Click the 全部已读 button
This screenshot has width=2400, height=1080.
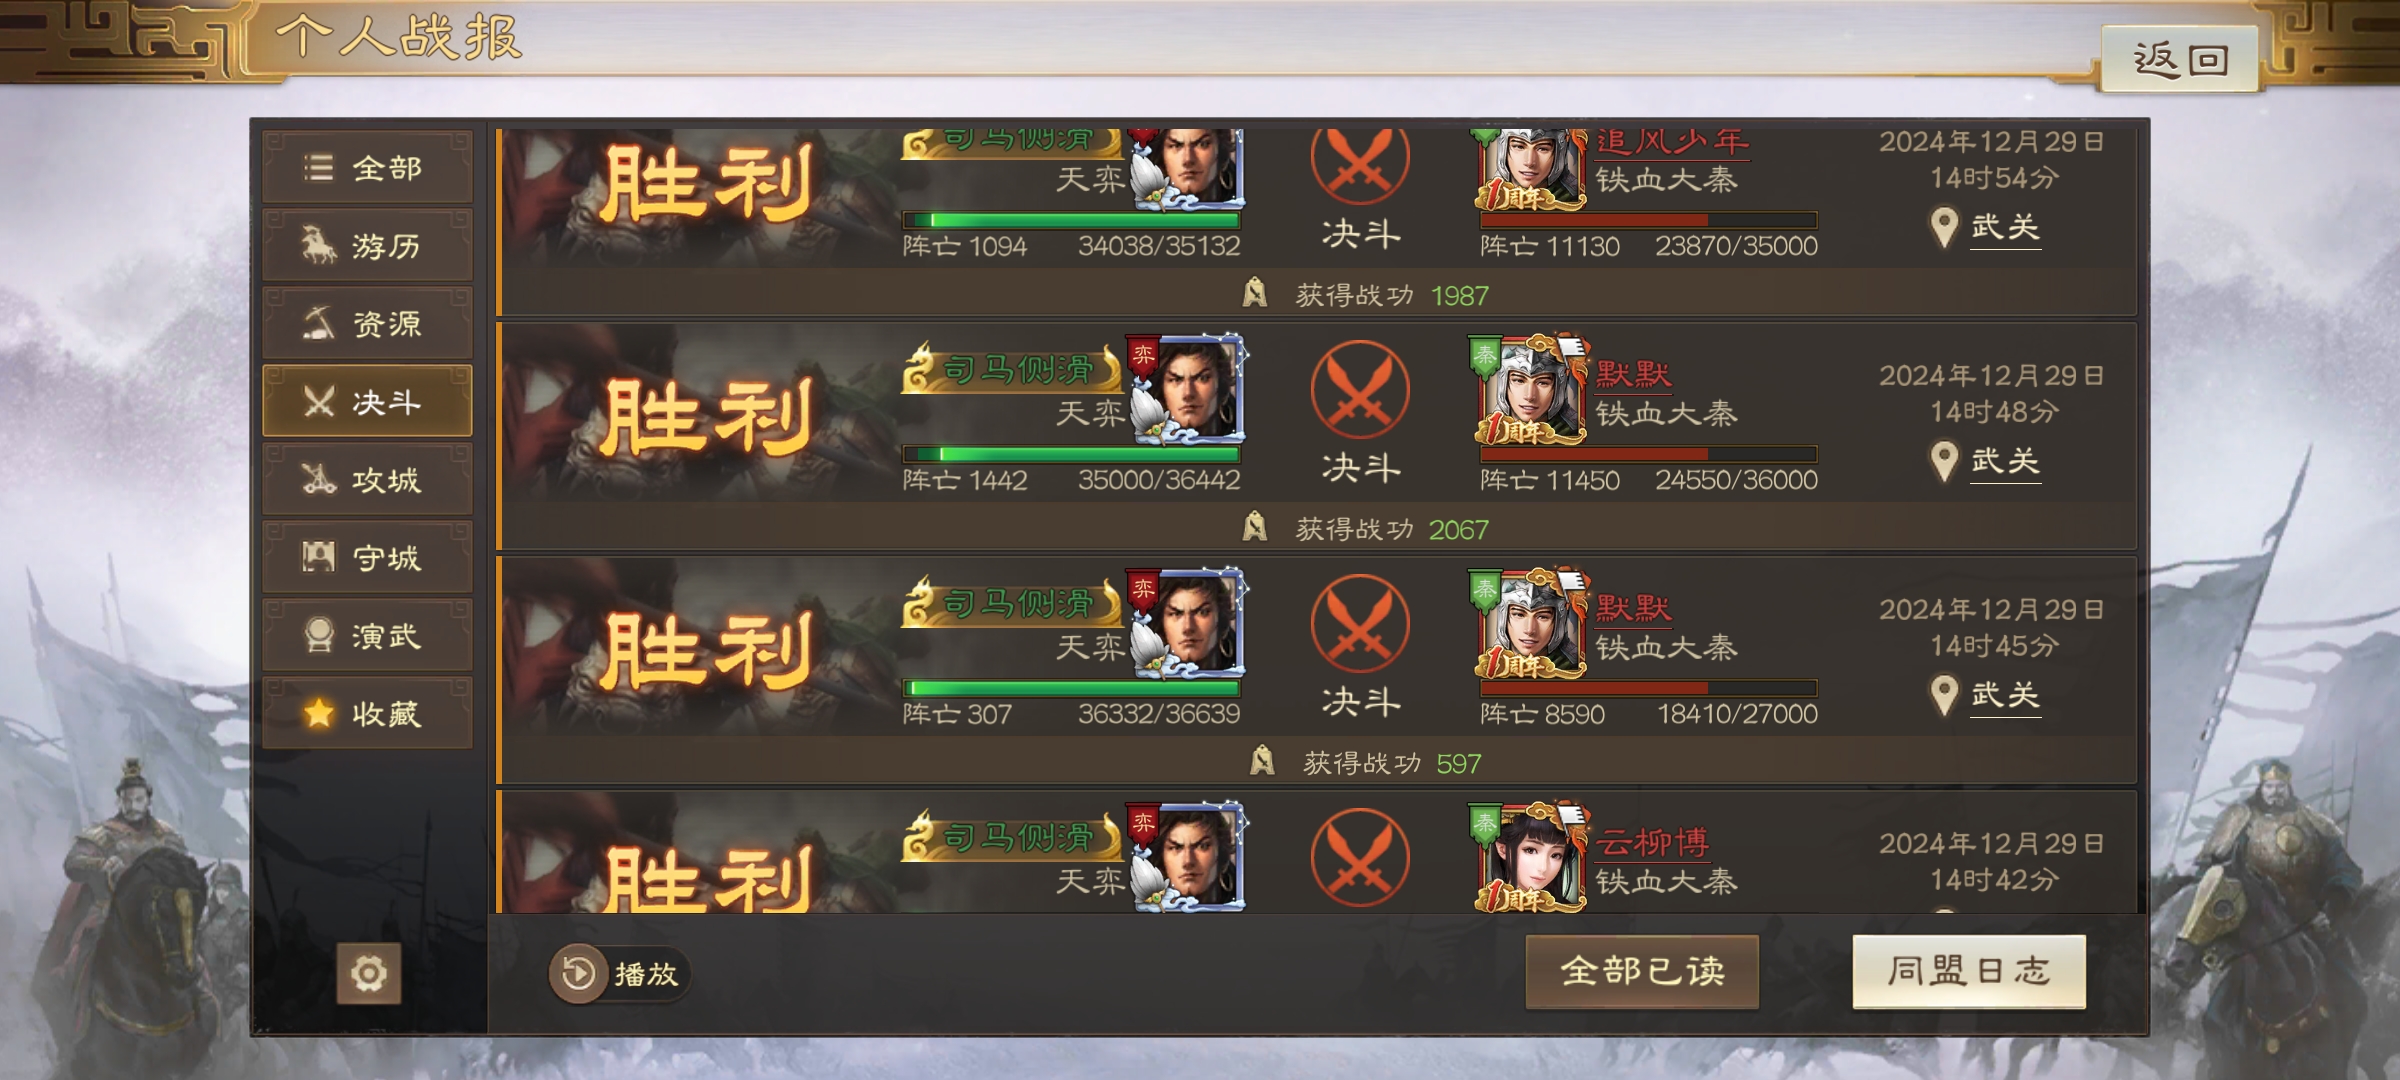[x=1642, y=971]
